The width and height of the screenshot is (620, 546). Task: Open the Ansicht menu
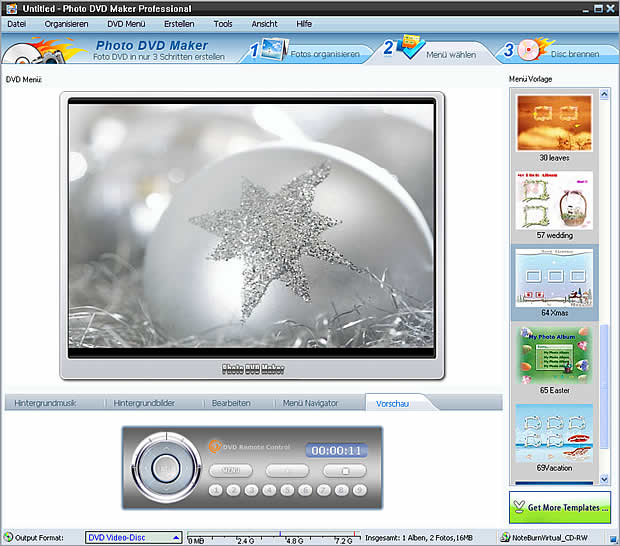(x=265, y=24)
